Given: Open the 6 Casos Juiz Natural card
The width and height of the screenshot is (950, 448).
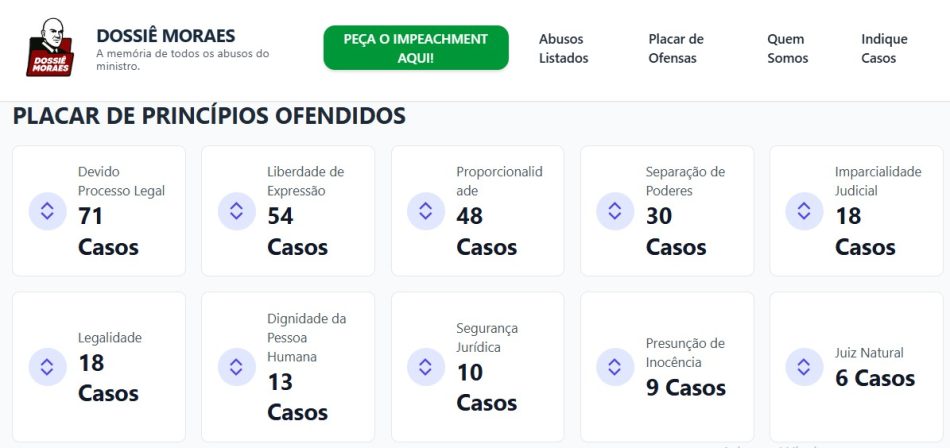Looking at the screenshot, I should click(857, 367).
